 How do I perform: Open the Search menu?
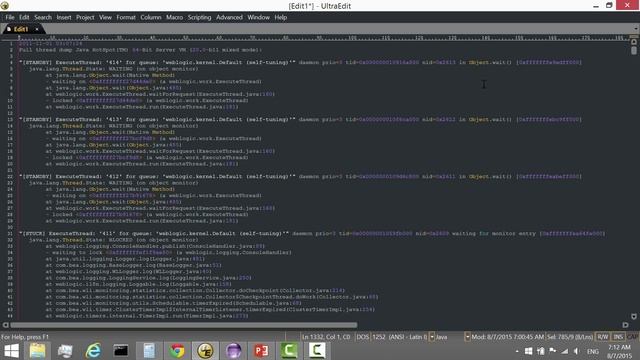click(x=43, y=17)
